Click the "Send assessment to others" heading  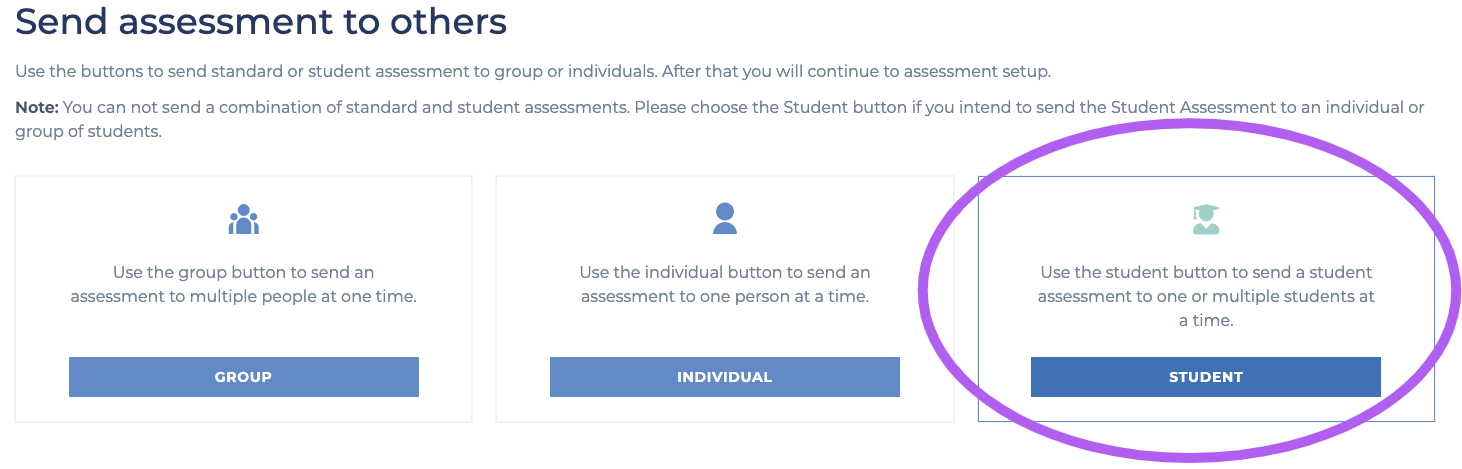tap(261, 22)
